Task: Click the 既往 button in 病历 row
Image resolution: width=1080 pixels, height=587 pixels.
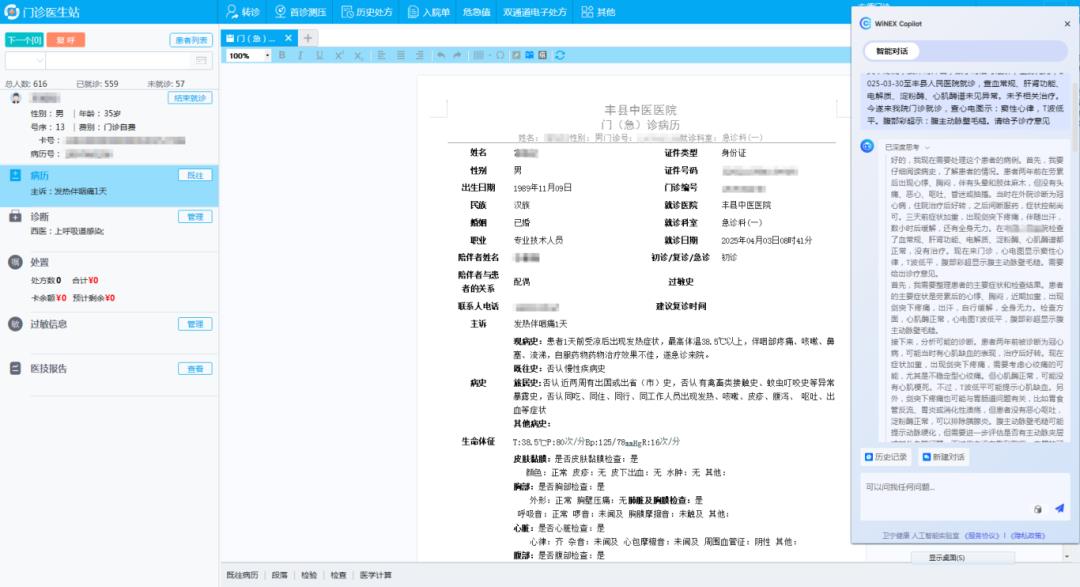Action: [x=195, y=175]
